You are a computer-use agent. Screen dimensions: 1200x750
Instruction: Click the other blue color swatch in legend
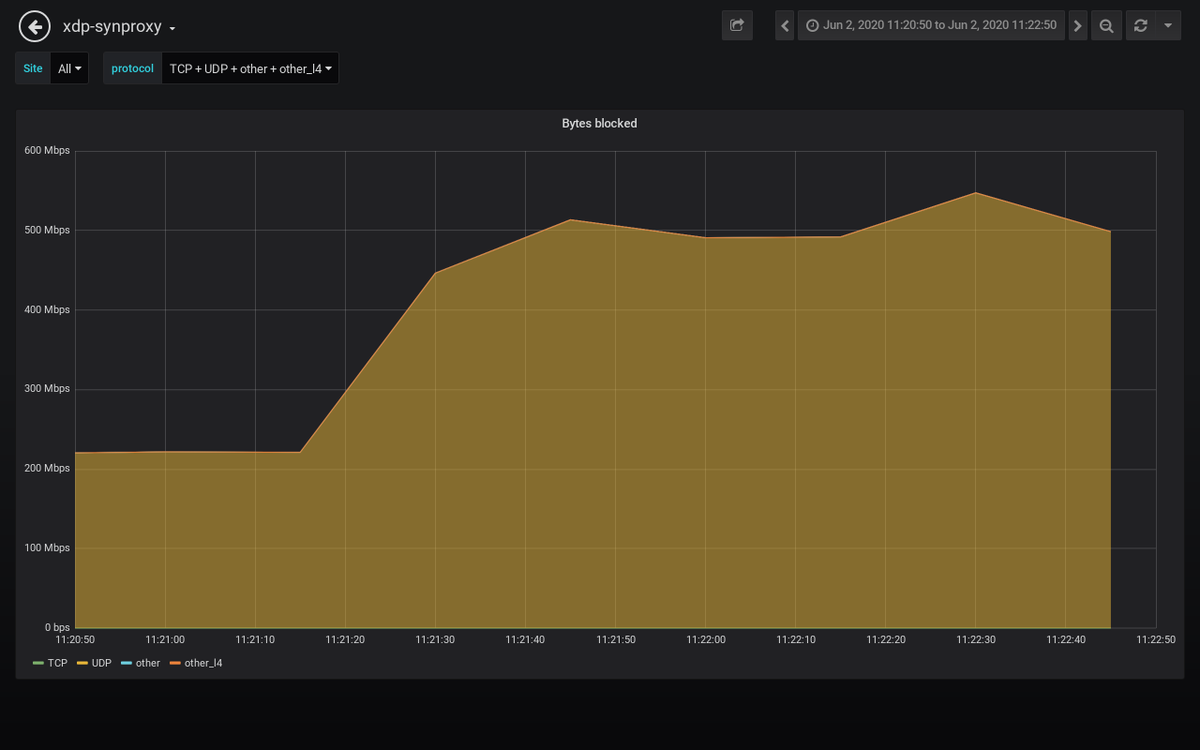[x=126, y=663]
